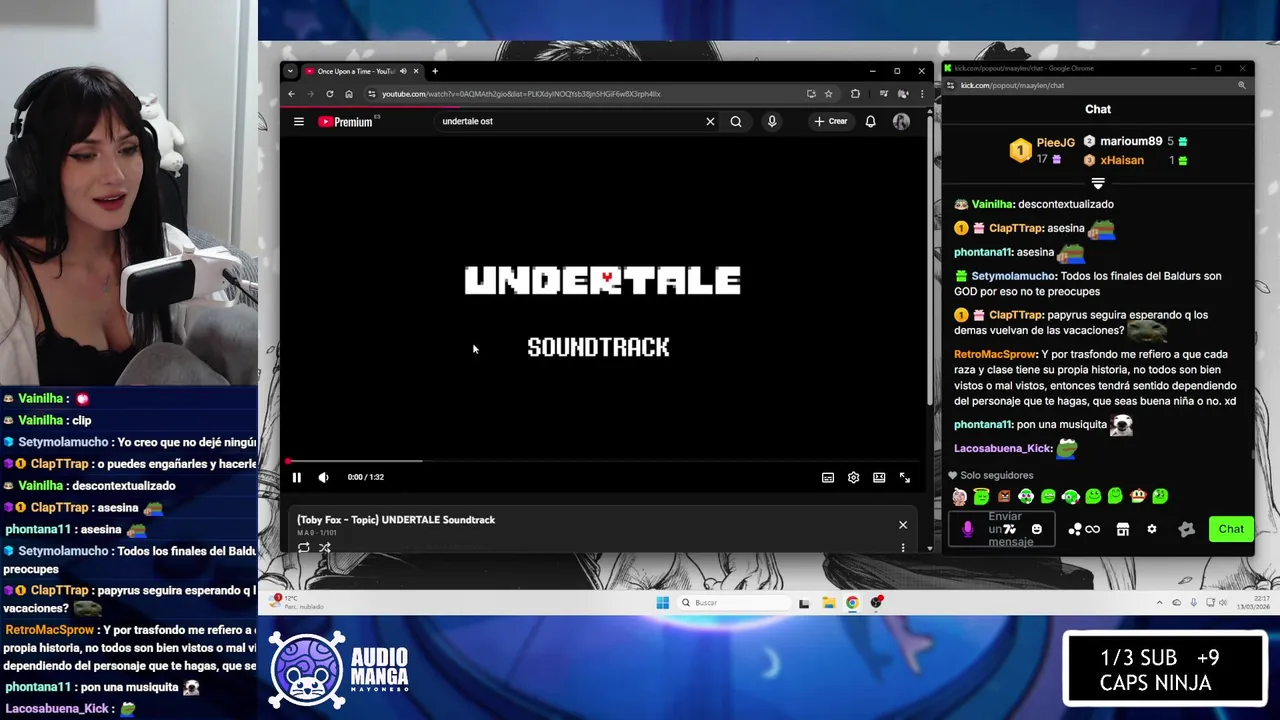Open the YouTube account avatar menu
Screen dimensions: 1280x720
(901, 122)
